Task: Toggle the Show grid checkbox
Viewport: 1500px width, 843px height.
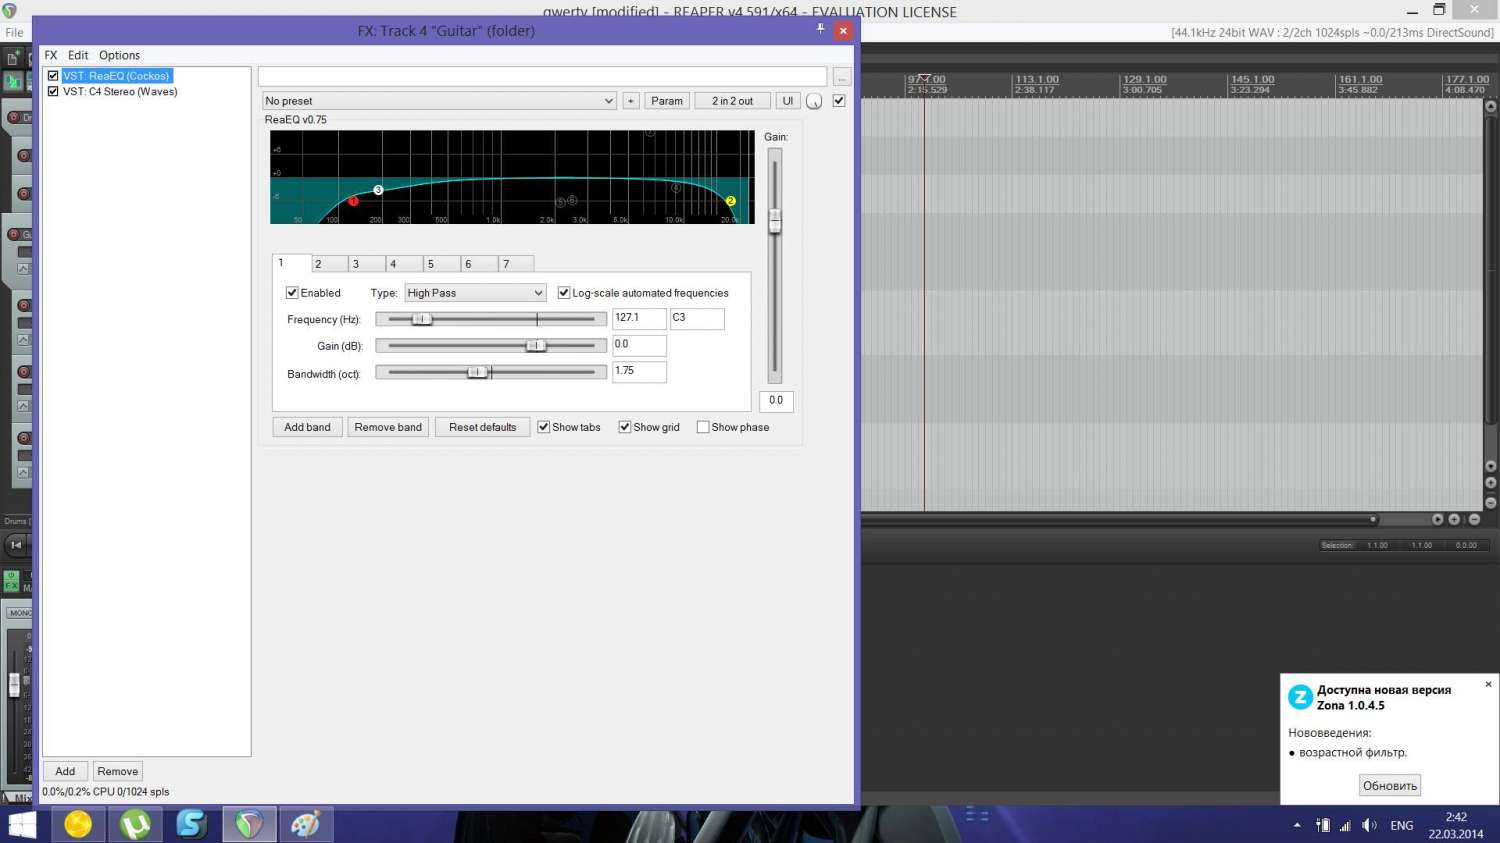Action: (625, 427)
